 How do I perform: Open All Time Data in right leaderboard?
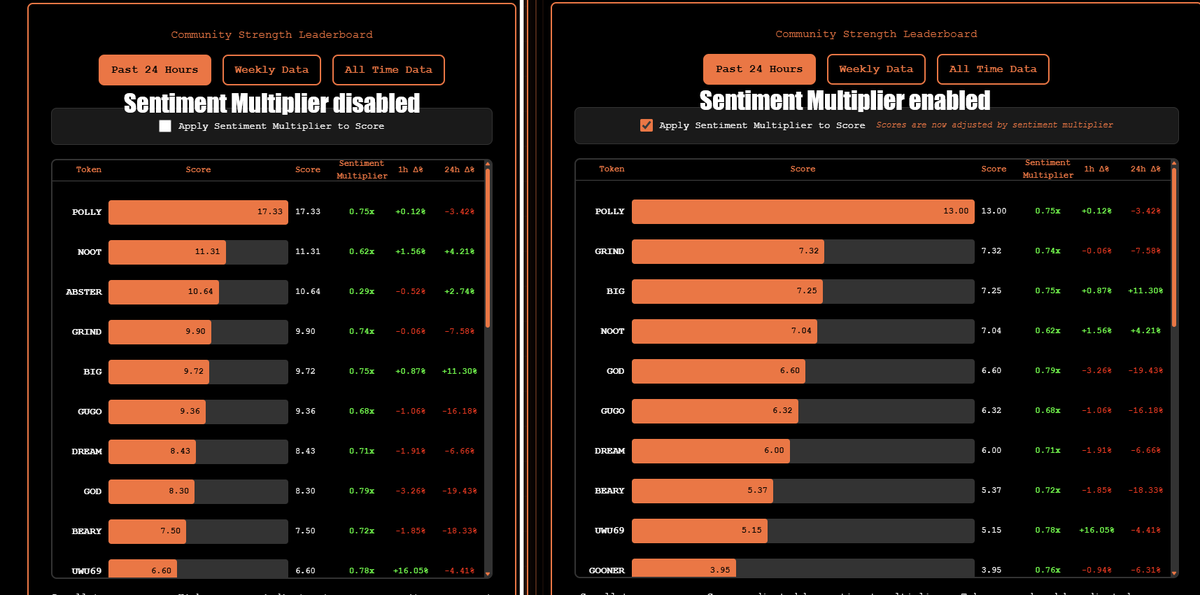pos(993,69)
